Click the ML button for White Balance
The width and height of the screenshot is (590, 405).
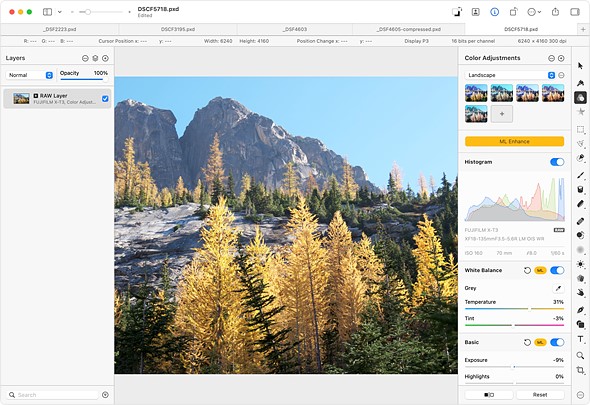pos(540,270)
